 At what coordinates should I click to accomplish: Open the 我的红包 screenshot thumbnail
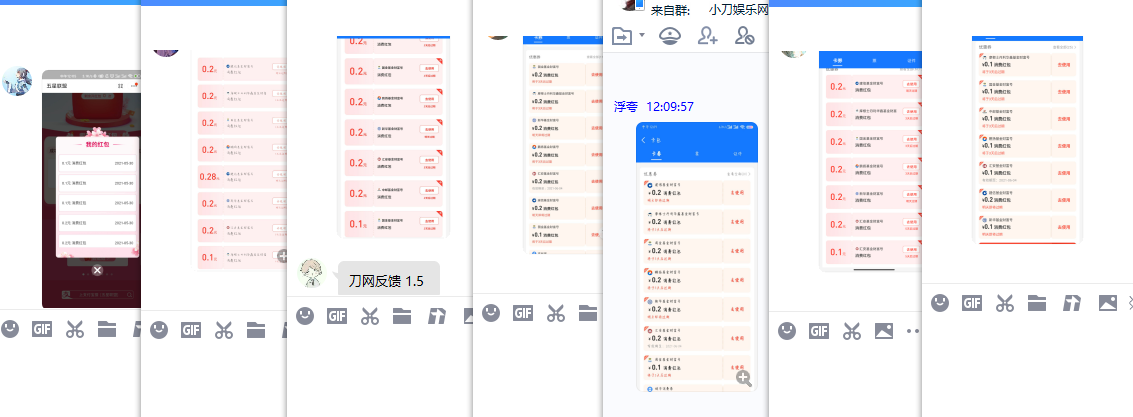(91, 189)
